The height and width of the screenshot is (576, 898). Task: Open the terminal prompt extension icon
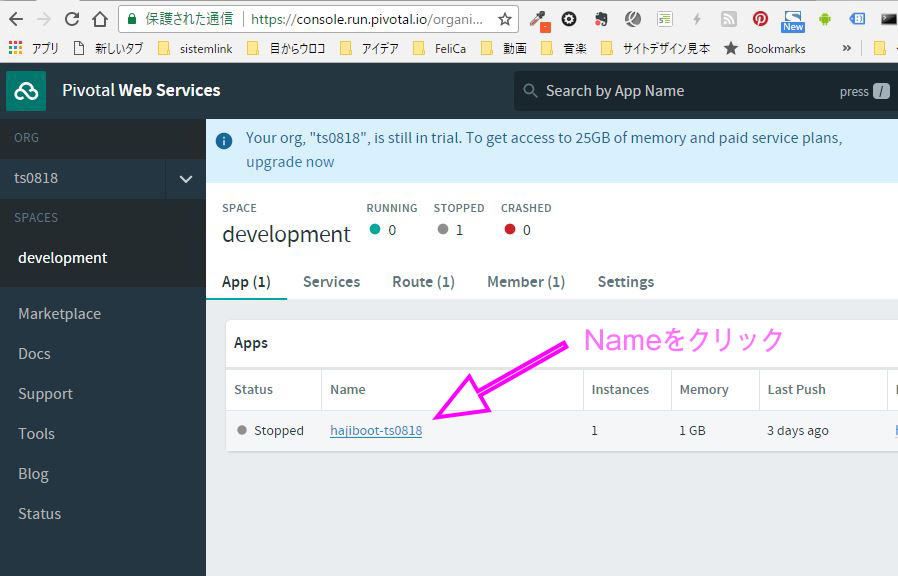click(889, 19)
